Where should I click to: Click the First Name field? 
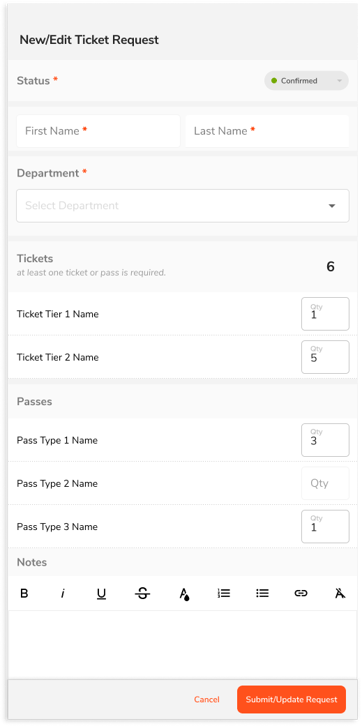pos(99,131)
